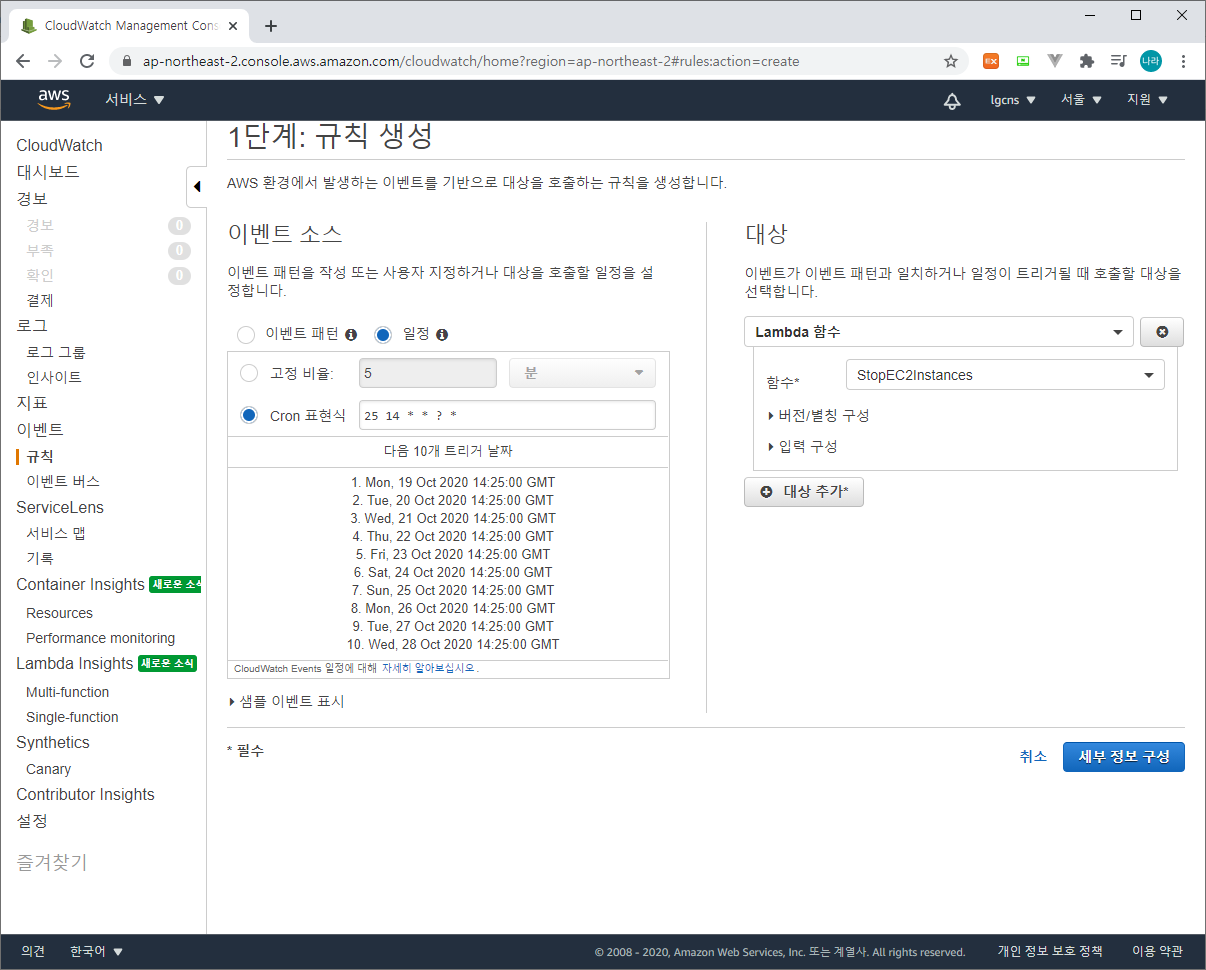Open the 한국어 language selector

96,952
